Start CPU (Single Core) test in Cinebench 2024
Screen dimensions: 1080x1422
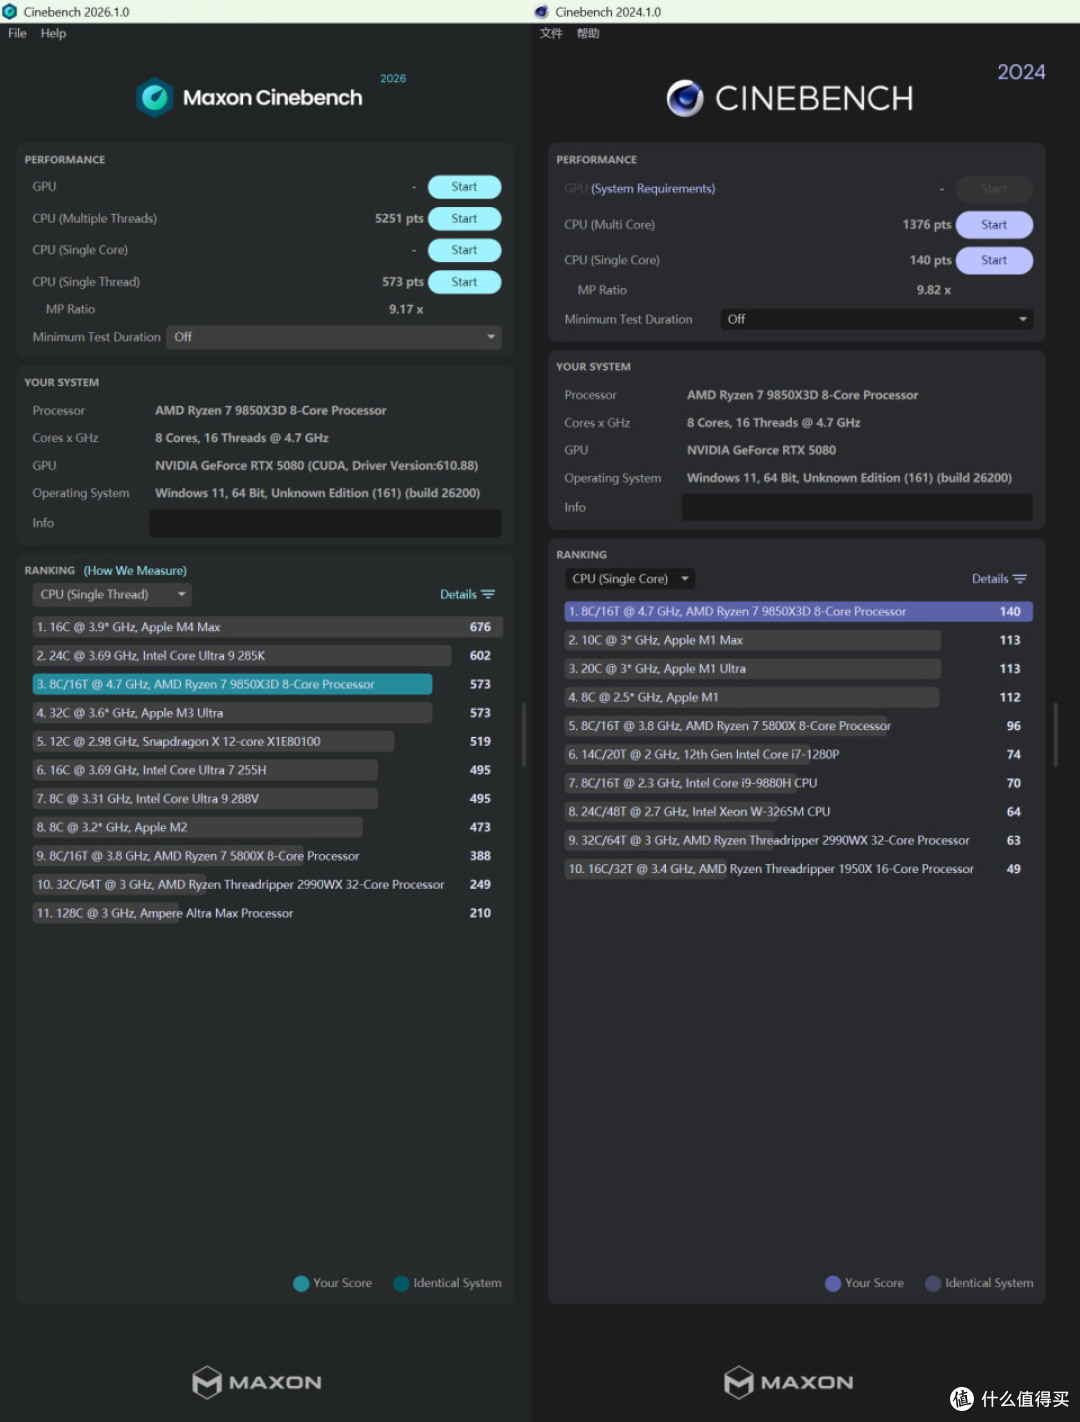[x=994, y=260]
